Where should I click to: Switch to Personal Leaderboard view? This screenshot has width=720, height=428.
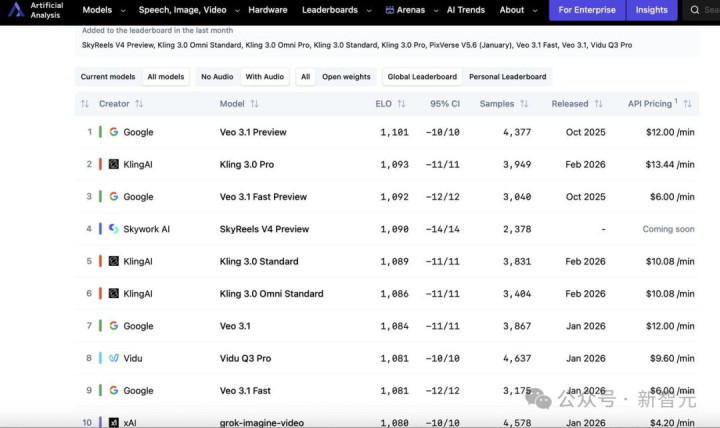[507, 77]
